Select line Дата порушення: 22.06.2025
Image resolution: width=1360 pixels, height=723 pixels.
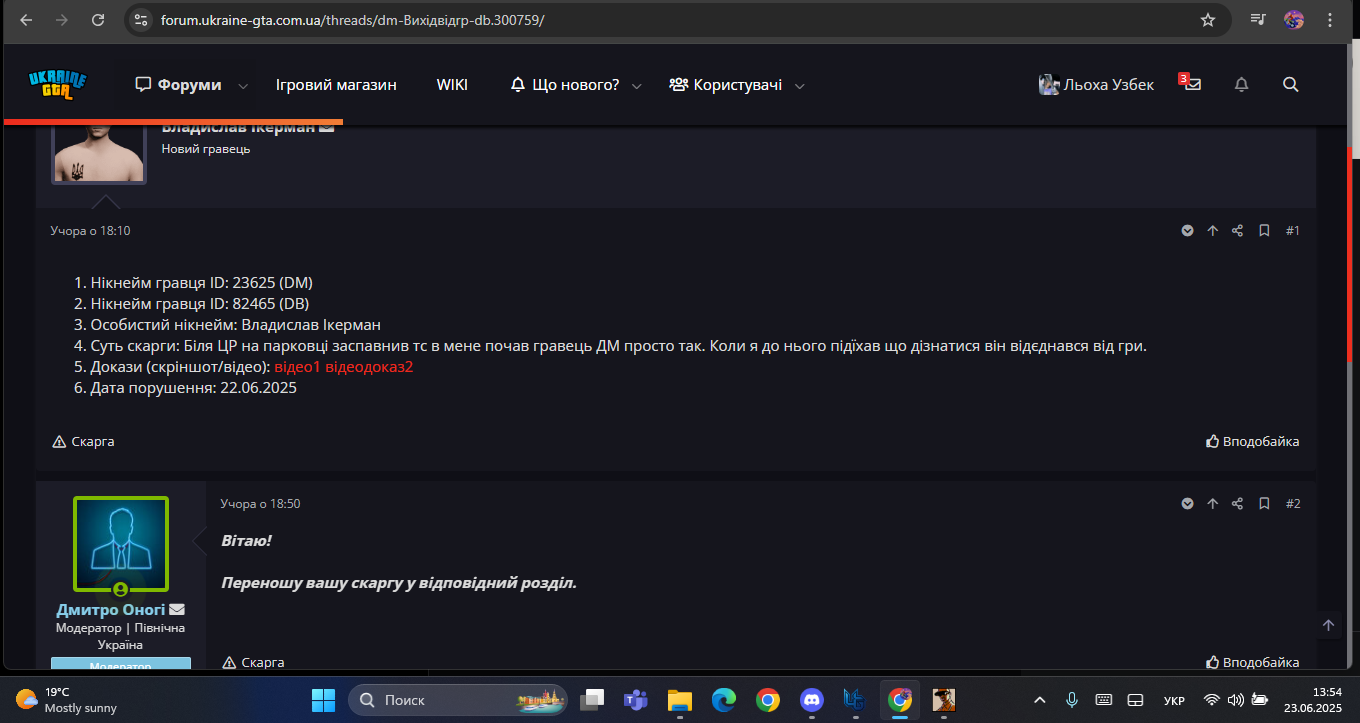(x=194, y=388)
